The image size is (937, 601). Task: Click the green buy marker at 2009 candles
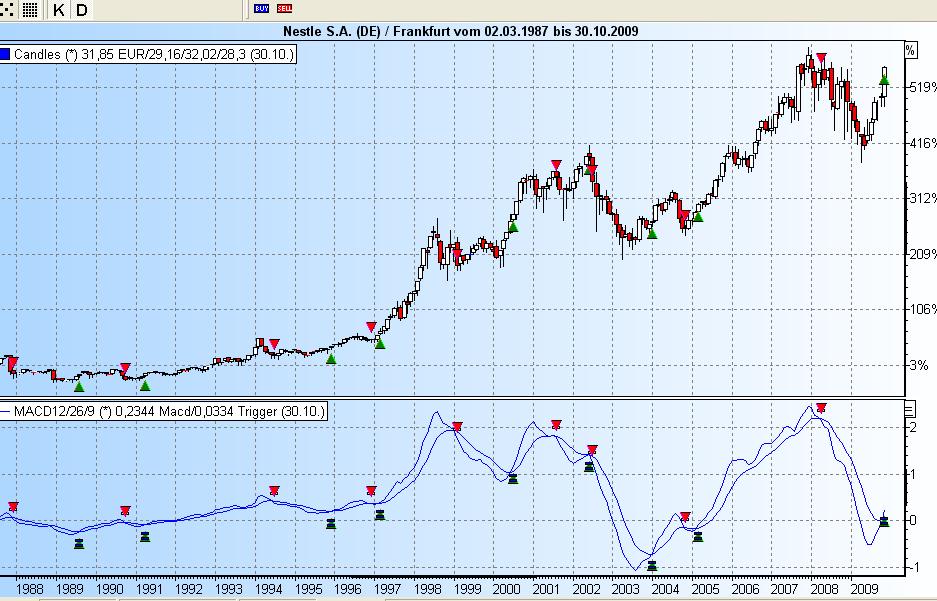(884, 80)
